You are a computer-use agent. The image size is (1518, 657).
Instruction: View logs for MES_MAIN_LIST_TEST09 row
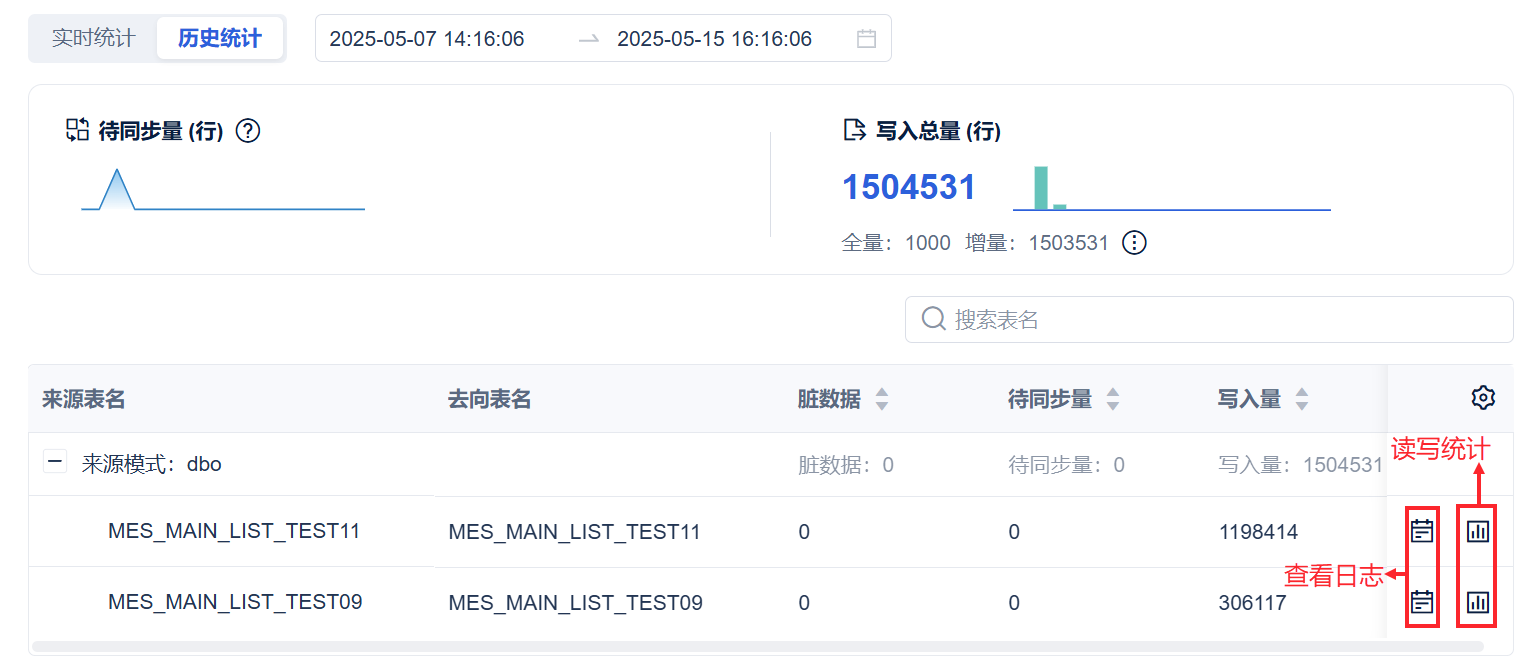(x=1422, y=602)
